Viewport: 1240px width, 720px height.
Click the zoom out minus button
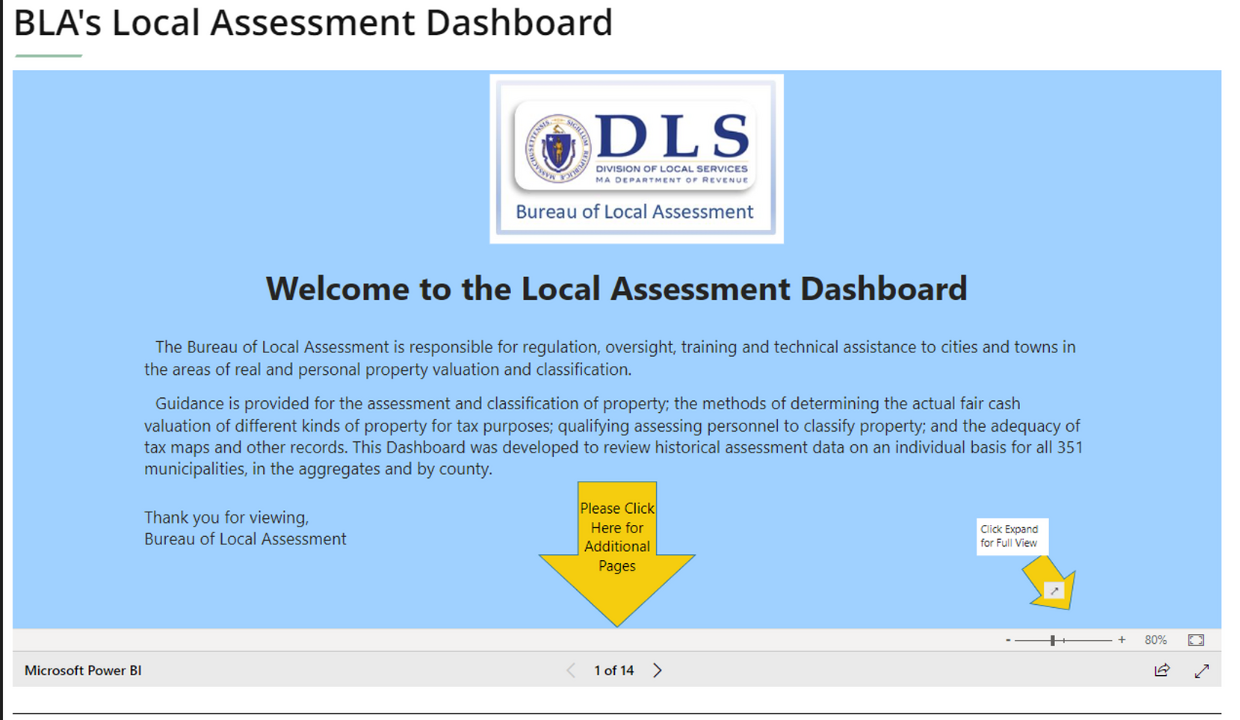click(1008, 640)
